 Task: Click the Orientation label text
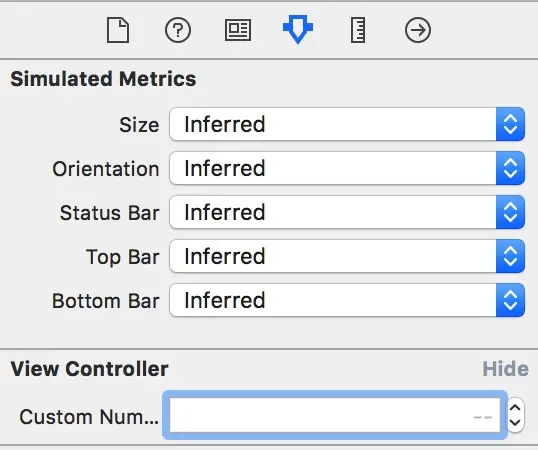point(106,169)
